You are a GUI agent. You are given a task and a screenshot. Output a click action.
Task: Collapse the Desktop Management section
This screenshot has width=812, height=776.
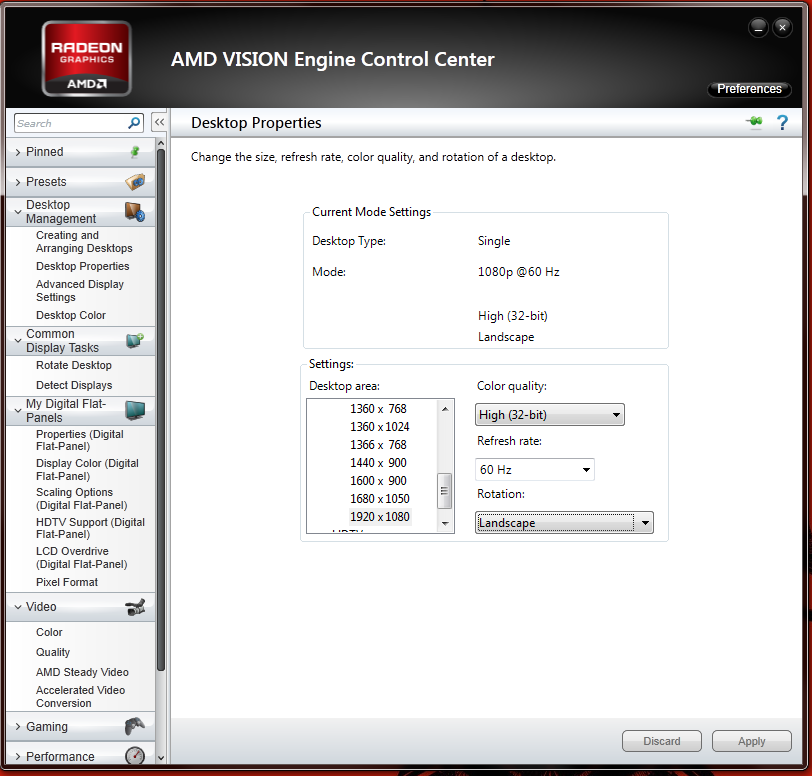pos(18,212)
